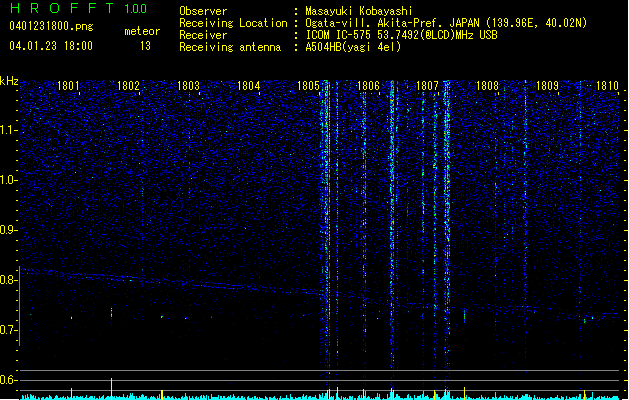Click the tallest yellow spike near 1802
The height and width of the screenshot is (400, 629).
tap(112, 388)
